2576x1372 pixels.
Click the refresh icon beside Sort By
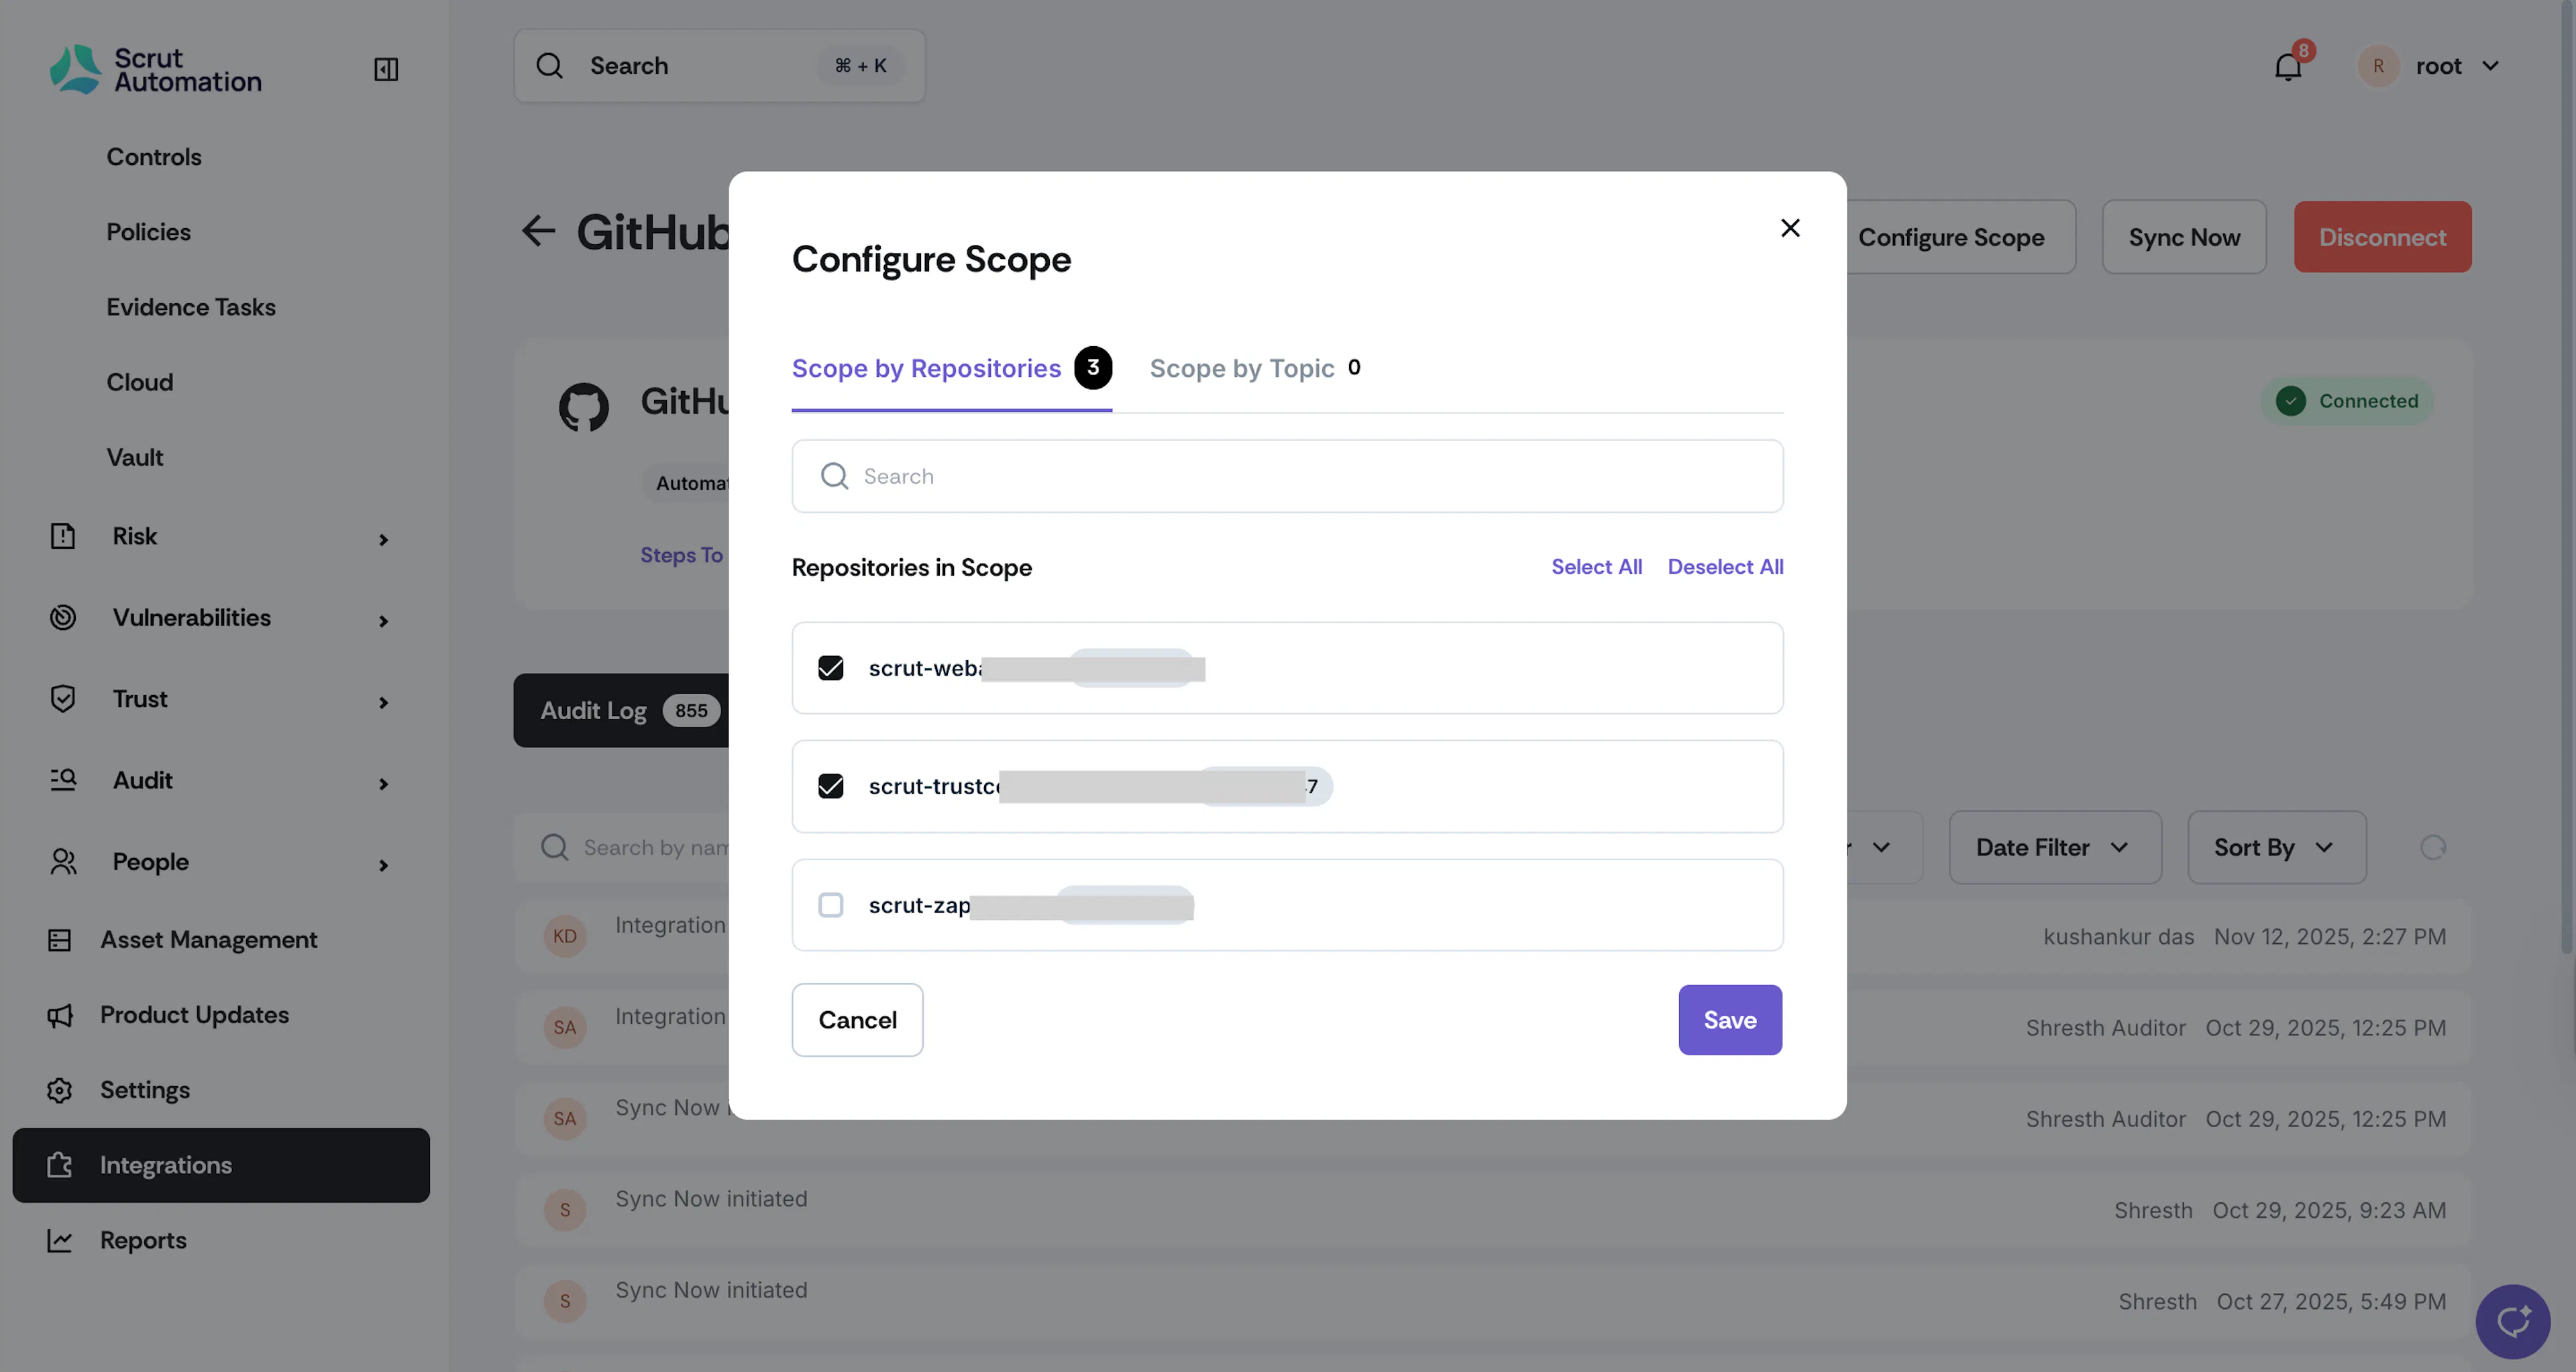2432,847
